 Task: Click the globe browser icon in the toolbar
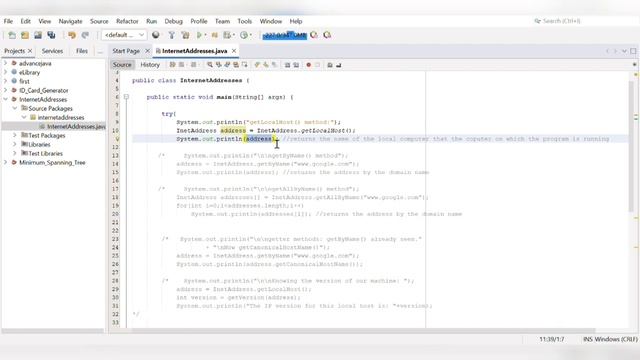point(156,35)
